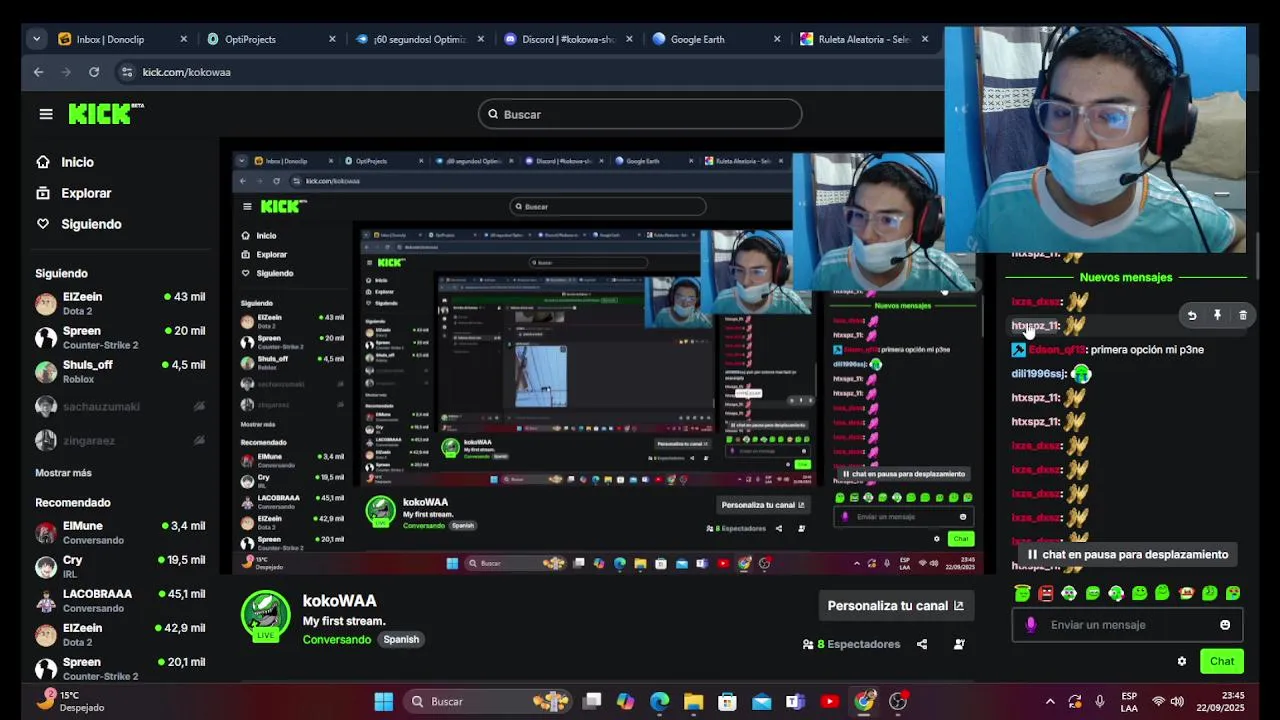Viewport: 1280px width, 720px height.
Task: Open YouTube app on the taskbar
Action: click(829, 701)
